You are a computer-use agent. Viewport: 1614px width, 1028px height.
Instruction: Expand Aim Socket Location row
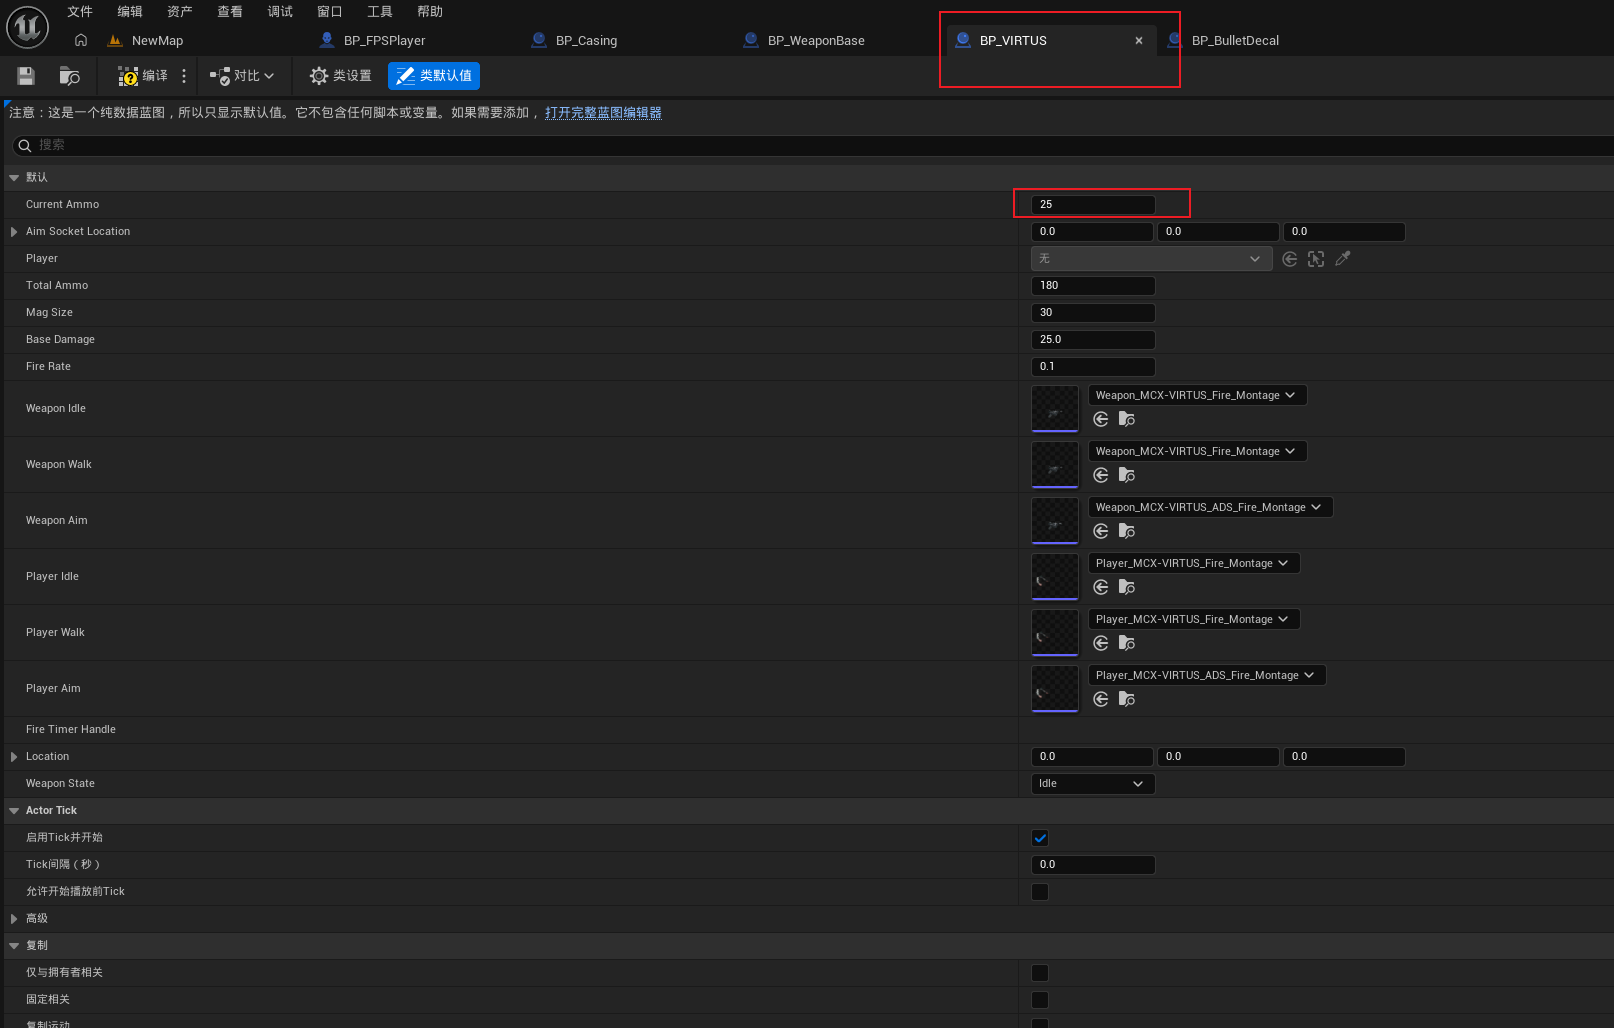coord(14,232)
